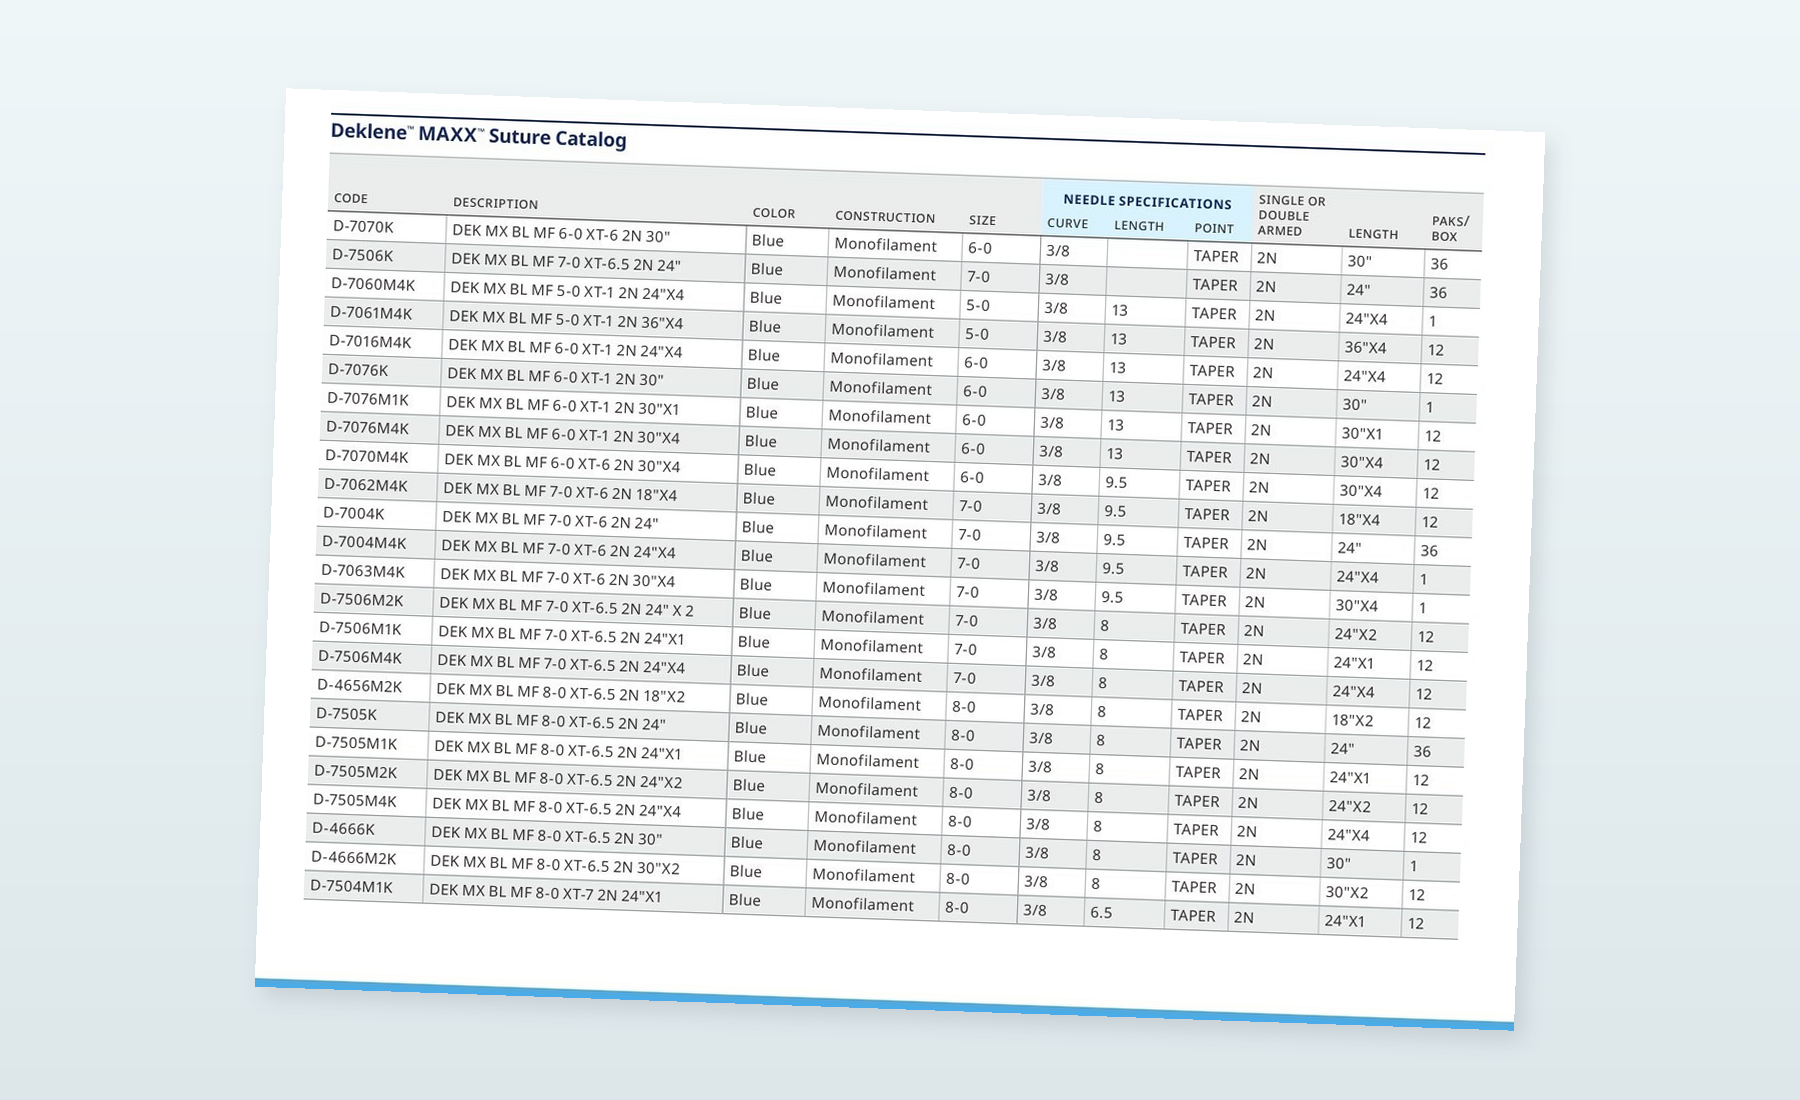The width and height of the screenshot is (1800, 1100).
Task: Select description DEK MX BL MF 8-0 XT-6.5 2N 30"X2
Action: [x=555, y=864]
